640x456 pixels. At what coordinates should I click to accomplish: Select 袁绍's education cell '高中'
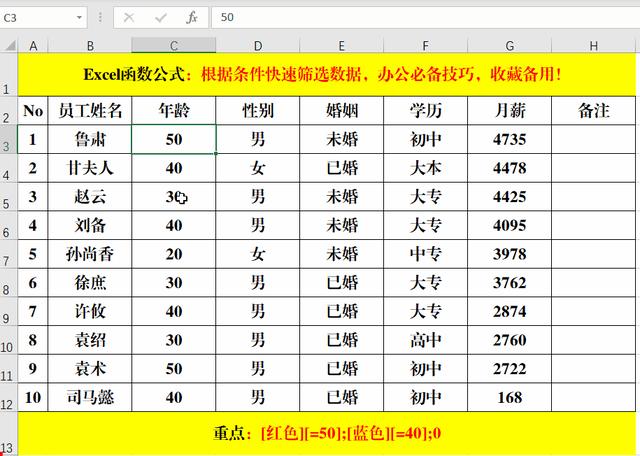pos(425,340)
